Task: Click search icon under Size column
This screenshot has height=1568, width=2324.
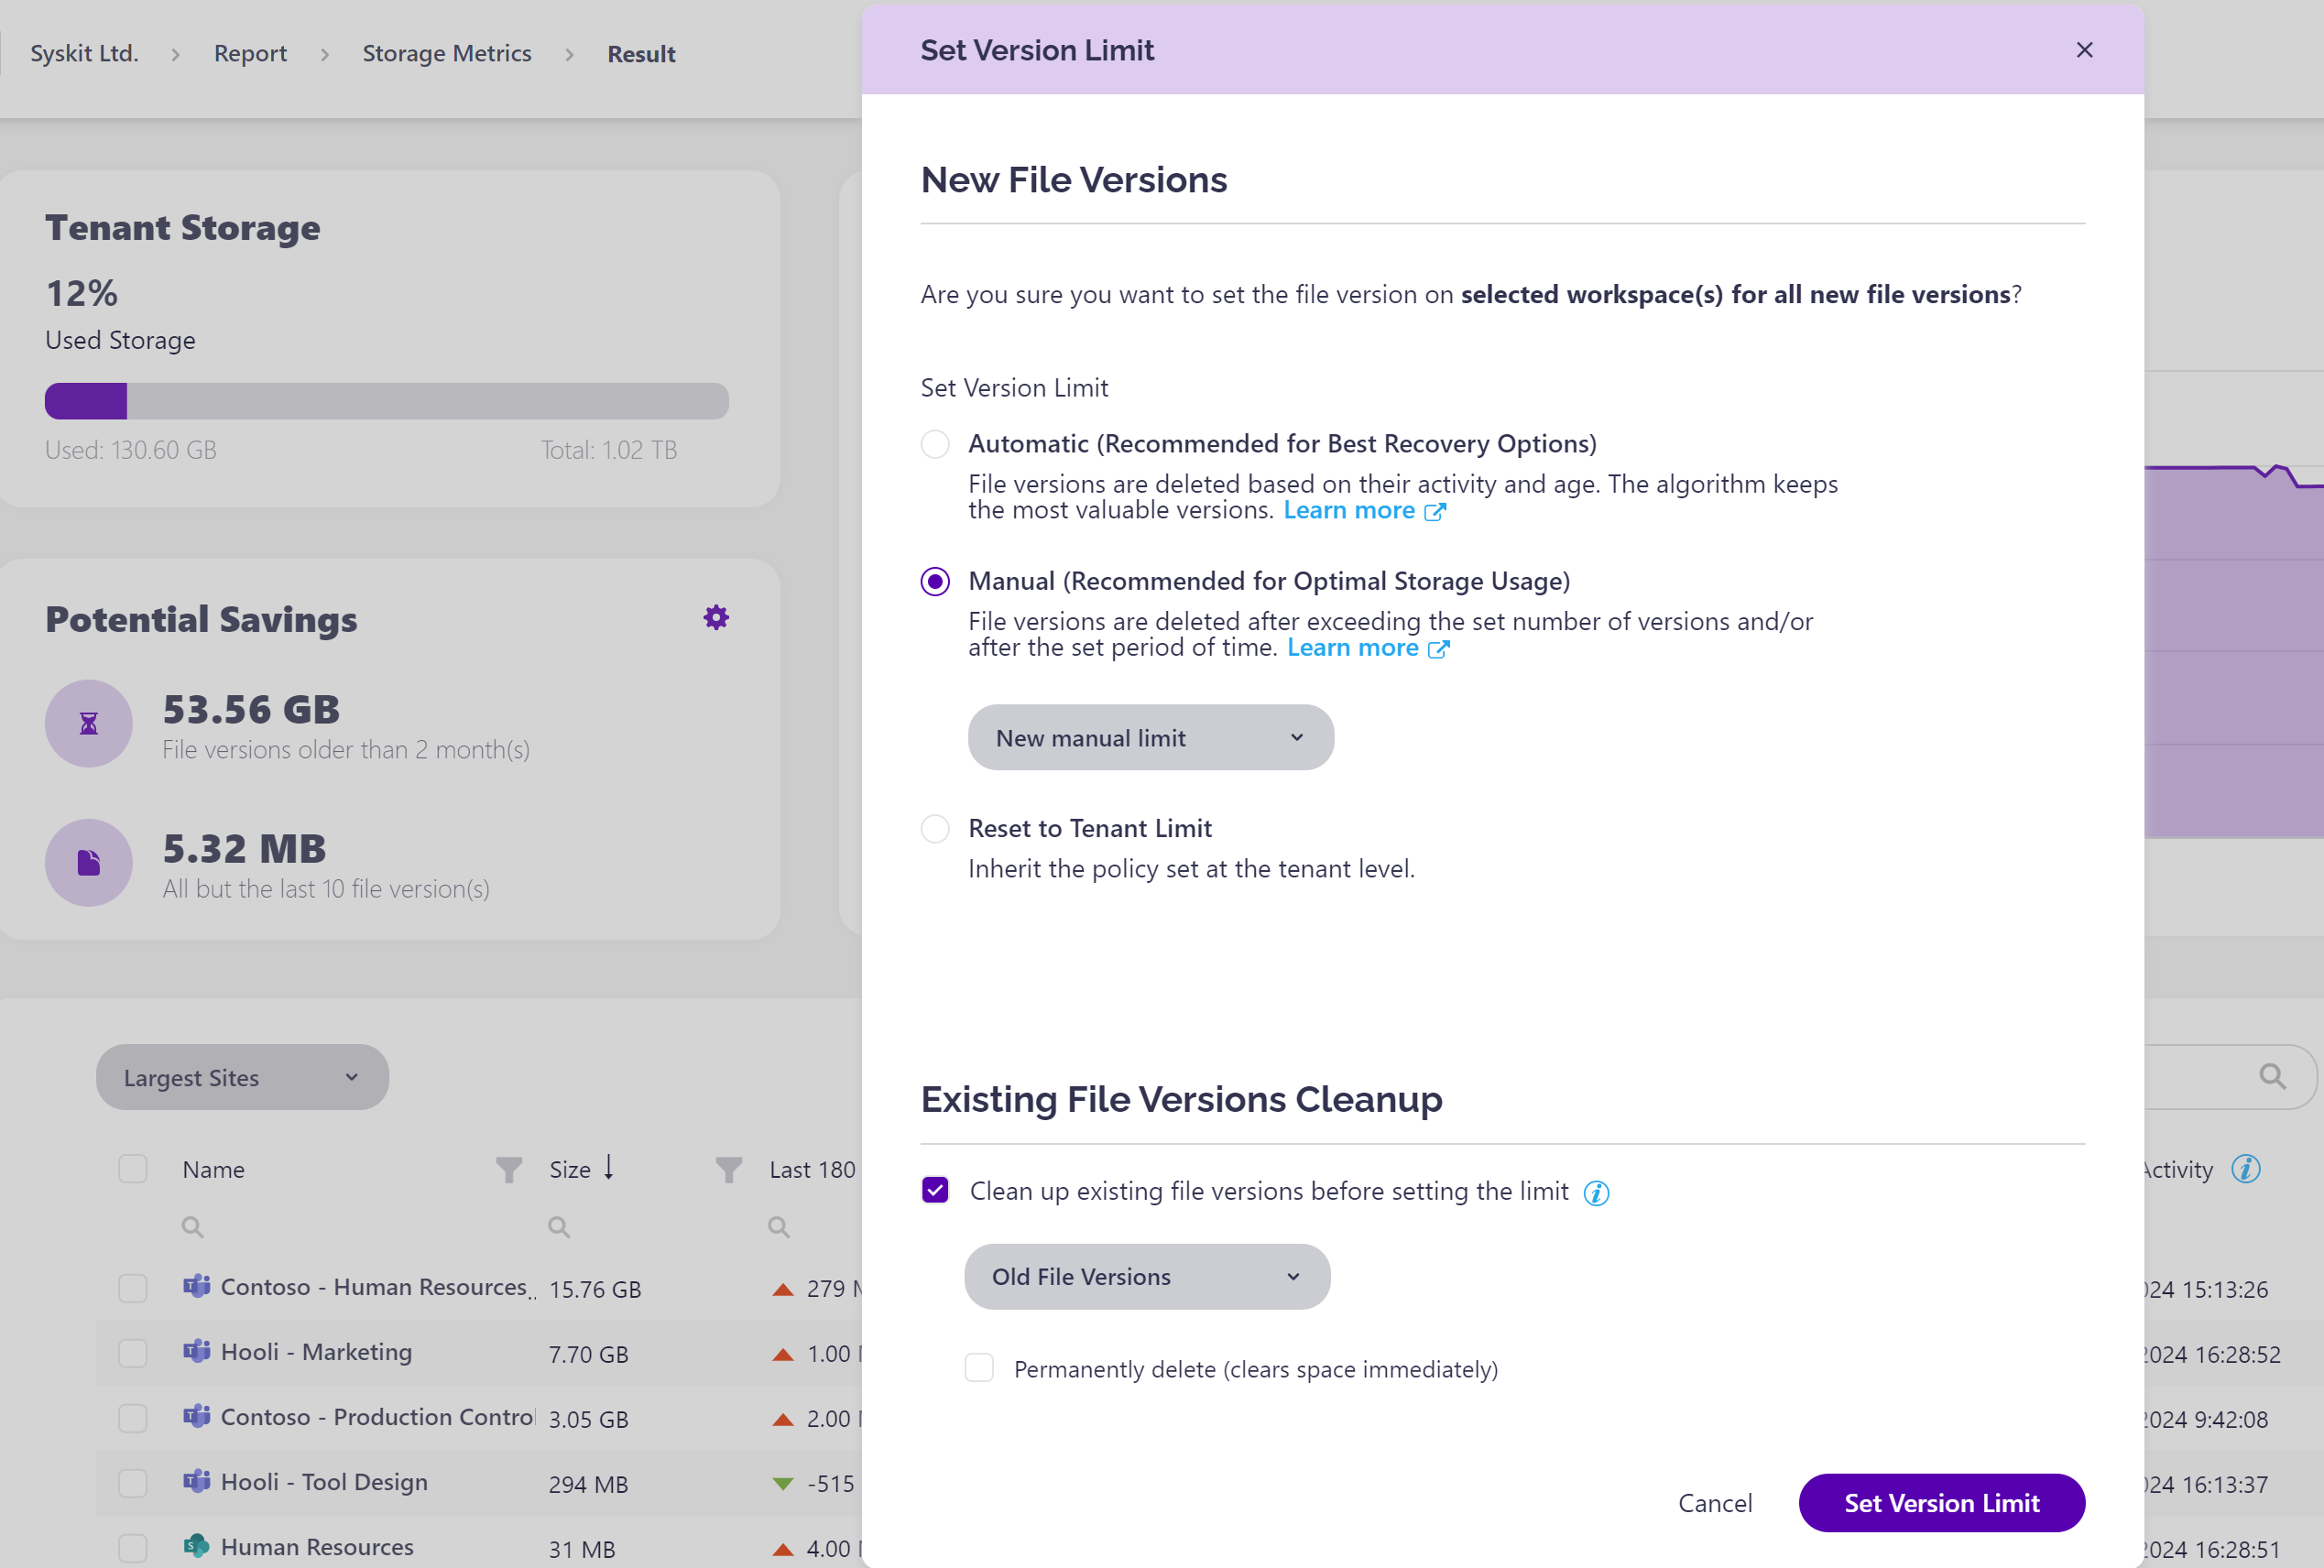Action: tap(558, 1226)
